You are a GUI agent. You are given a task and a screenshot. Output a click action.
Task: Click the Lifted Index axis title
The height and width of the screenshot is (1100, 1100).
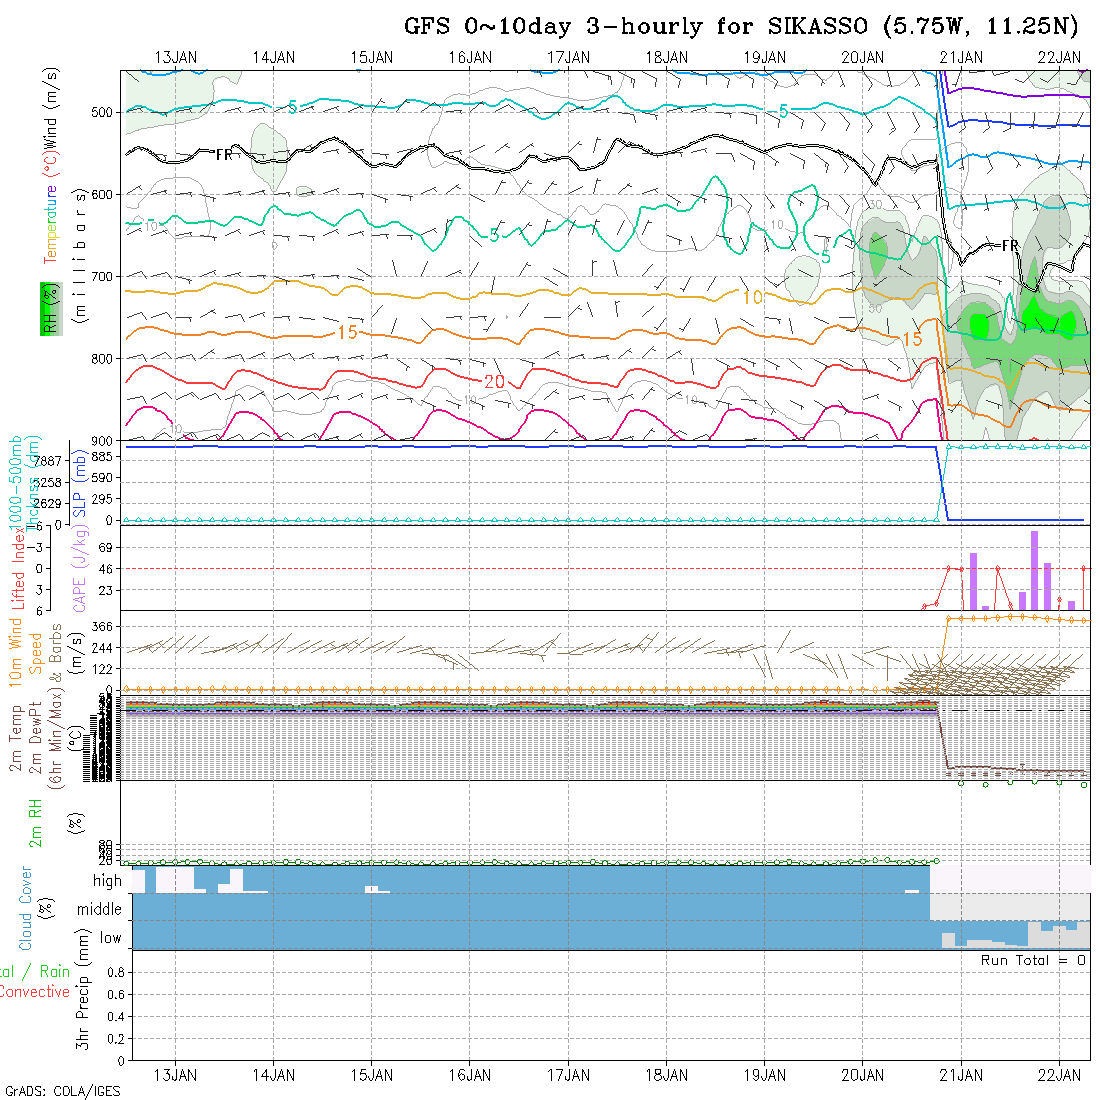(17, 567)
